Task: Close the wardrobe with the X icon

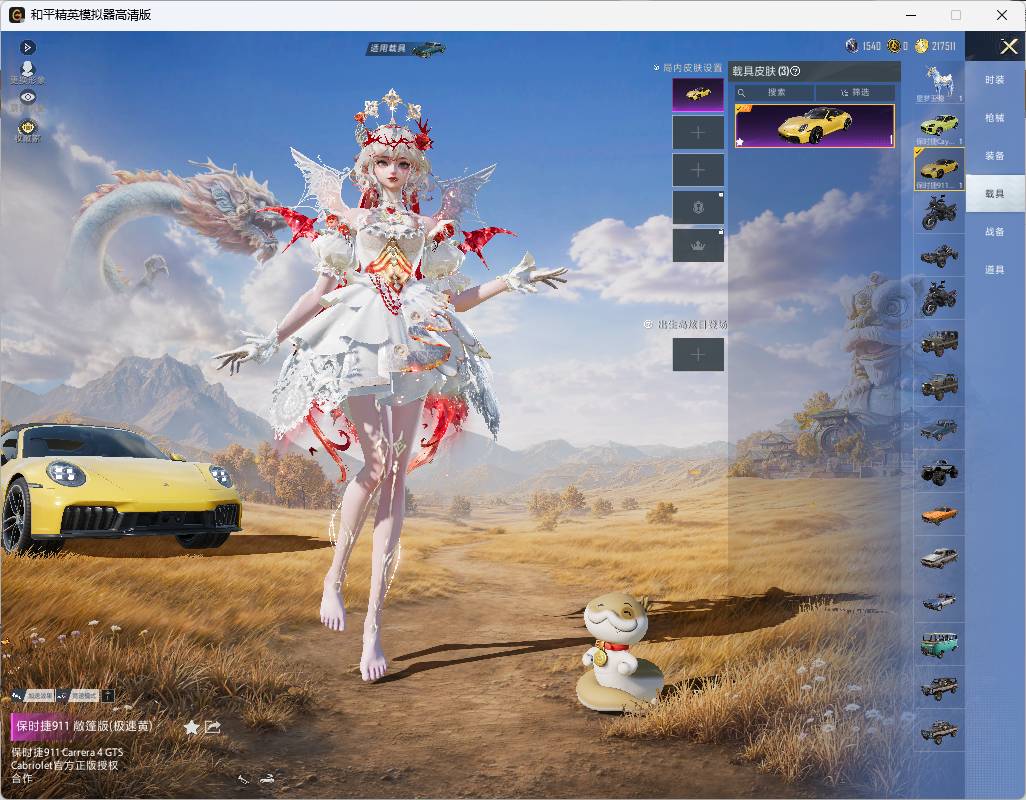Action: (x=1008, y=46)
